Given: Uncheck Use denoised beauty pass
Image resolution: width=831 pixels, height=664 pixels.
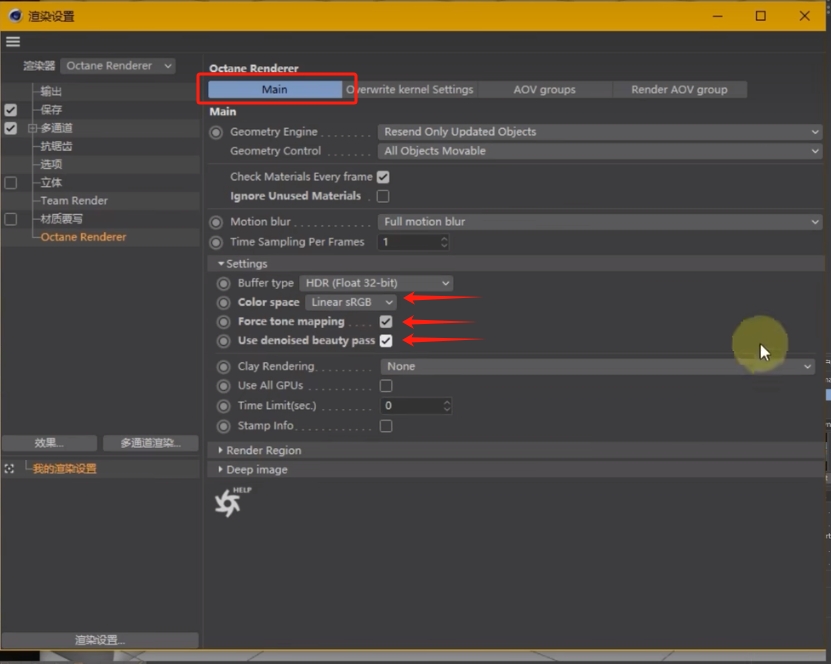Looking at the screenshot, I should pyautogui.click(x=386, y=340).
